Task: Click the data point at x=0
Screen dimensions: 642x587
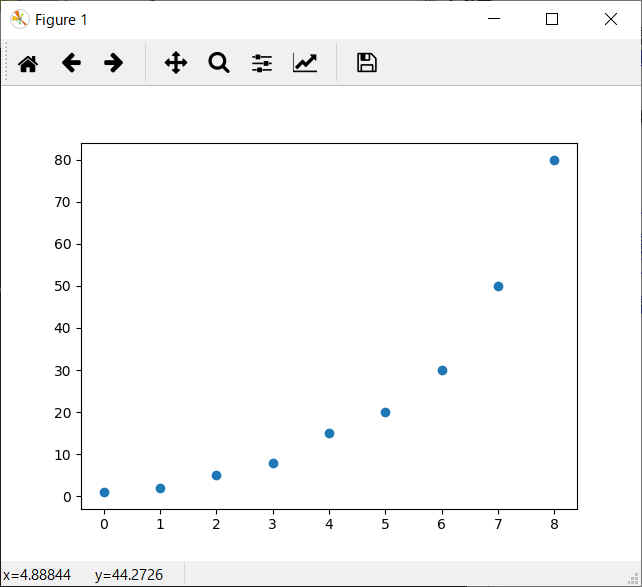Action: click(x=104, y=492)
